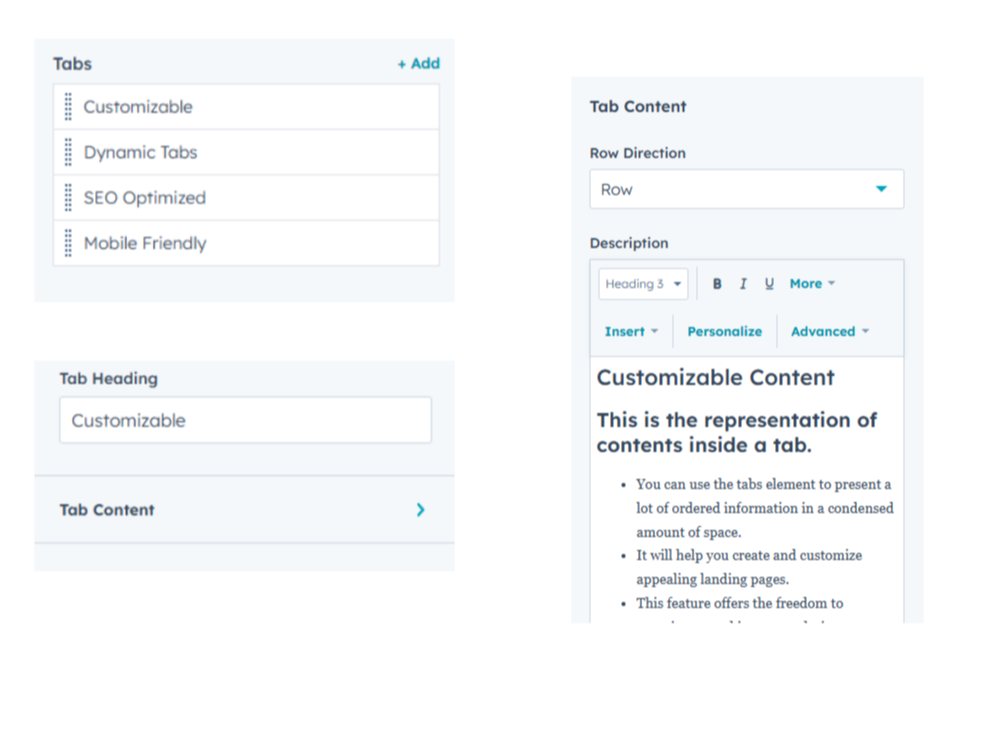This screenshot has height=755, width=1006.
Task: Expand the More formatting options menu
Action: [812, 283]
